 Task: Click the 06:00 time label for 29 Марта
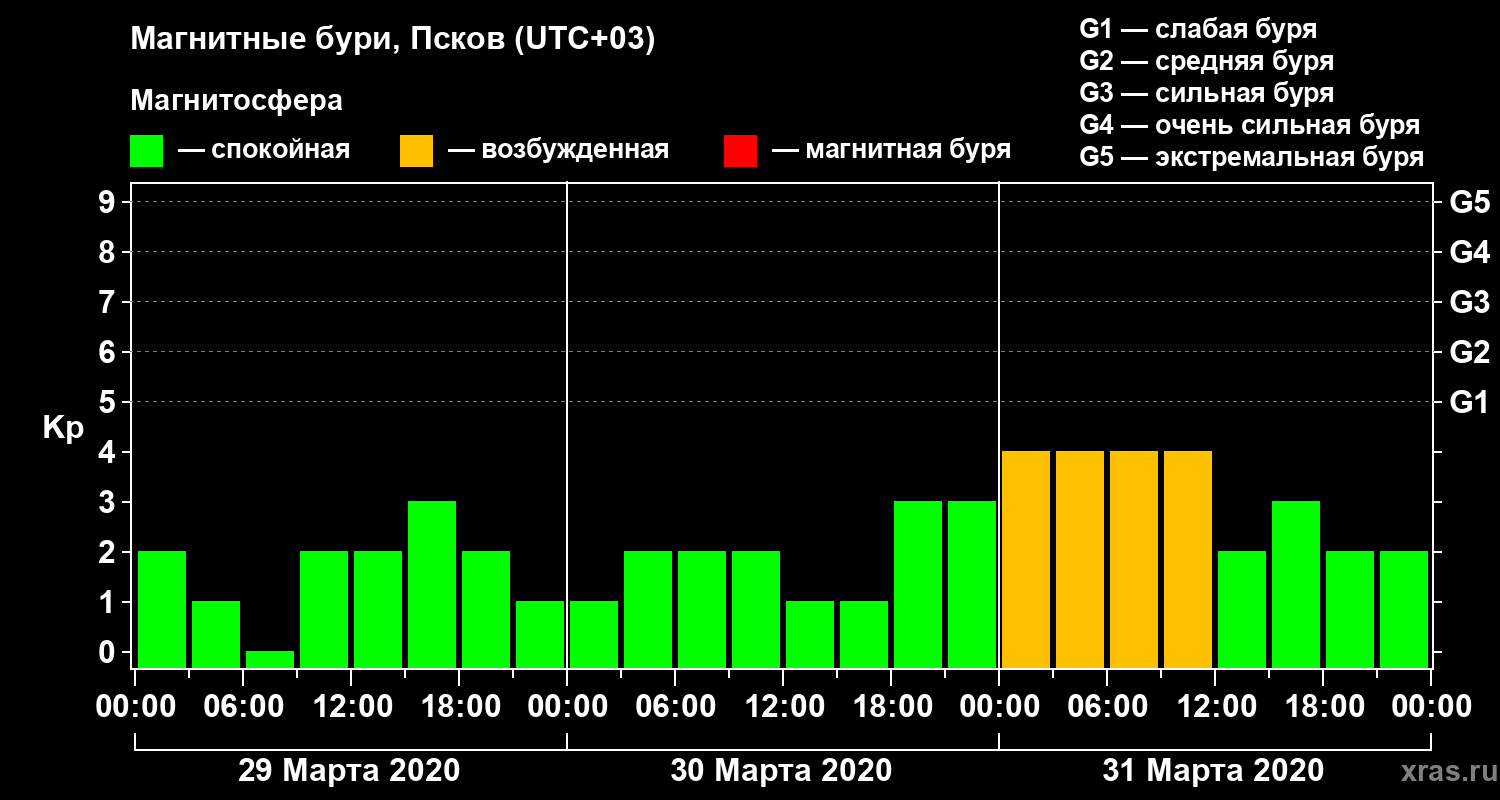[x=243, y=706]
